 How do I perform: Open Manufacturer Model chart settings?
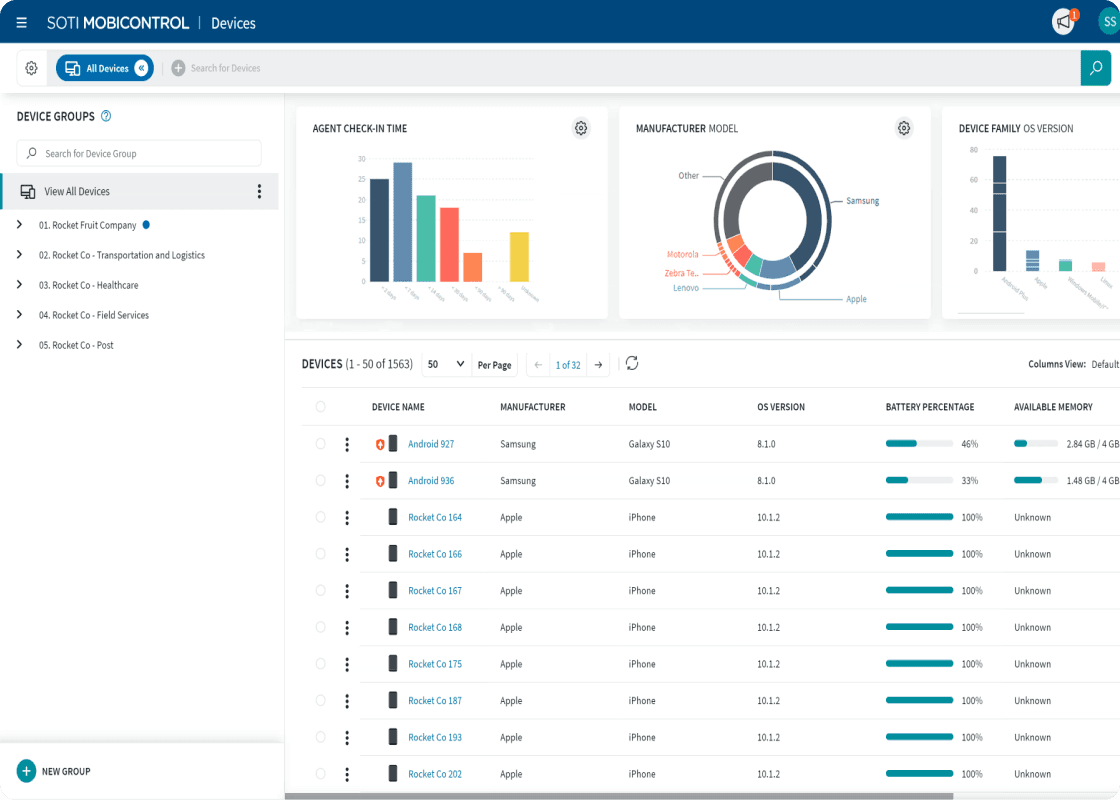(904, 128)
